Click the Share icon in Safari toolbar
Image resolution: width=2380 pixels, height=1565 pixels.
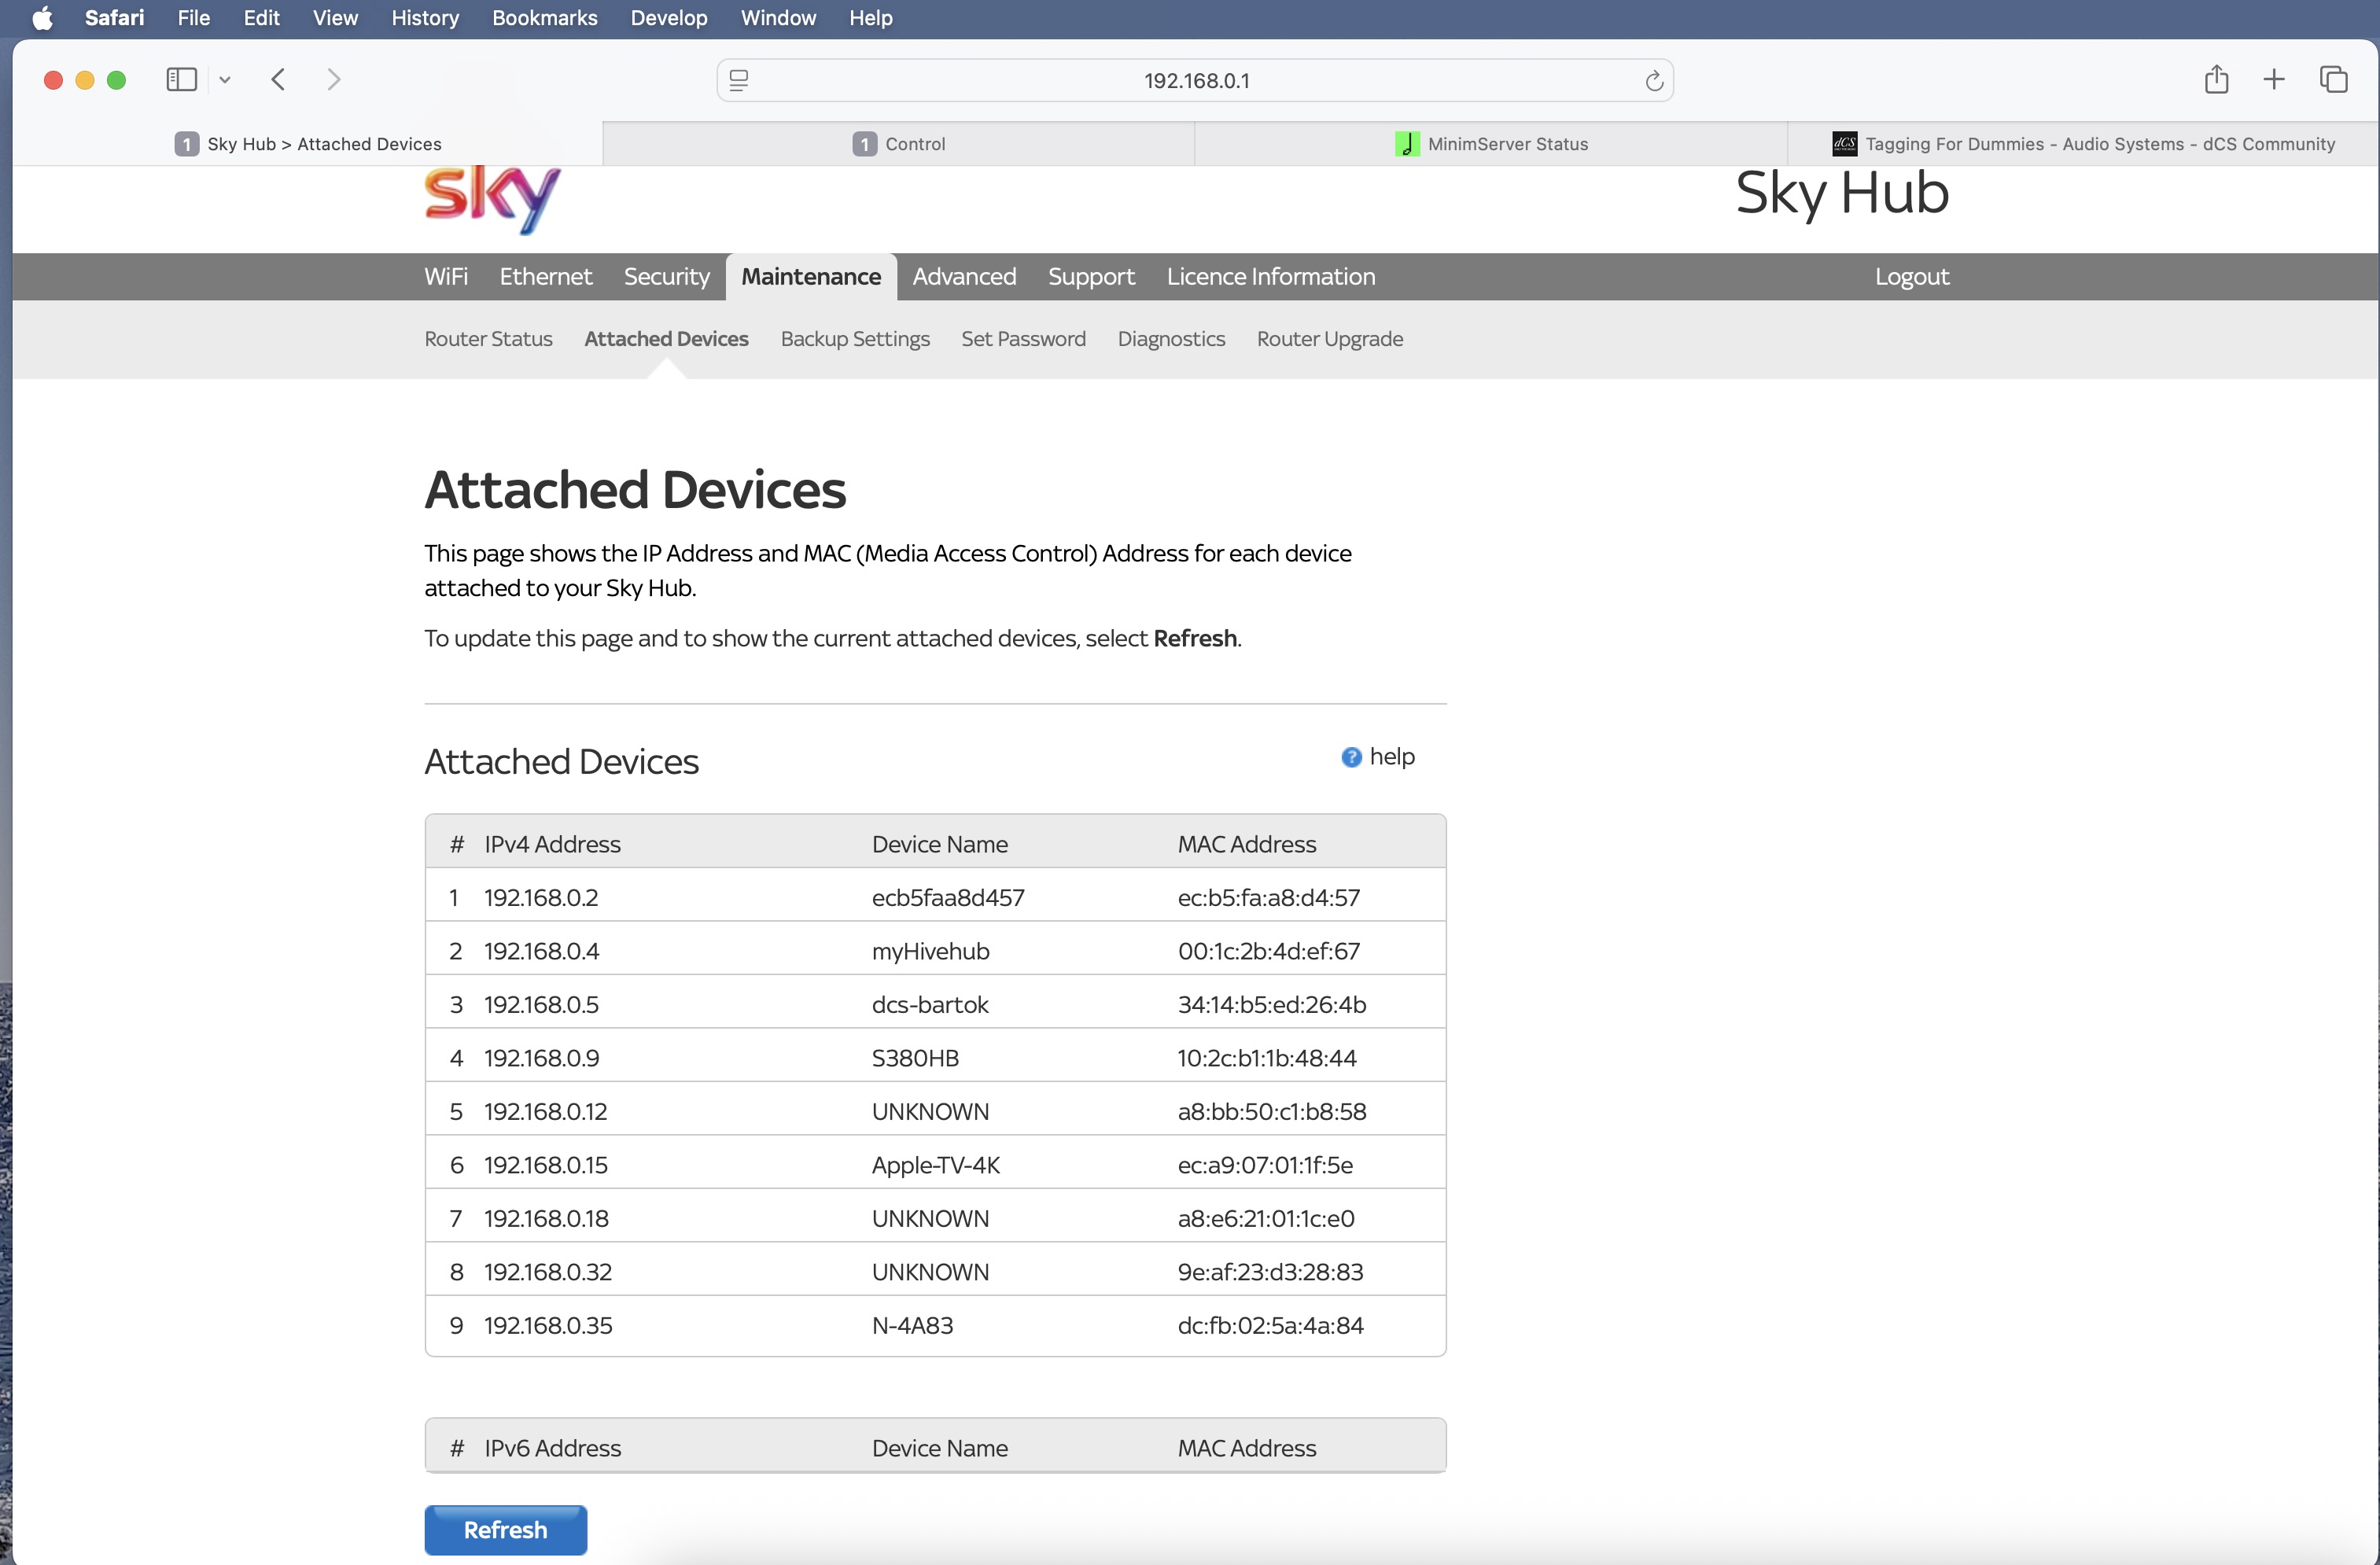[x=2216, y=79]
